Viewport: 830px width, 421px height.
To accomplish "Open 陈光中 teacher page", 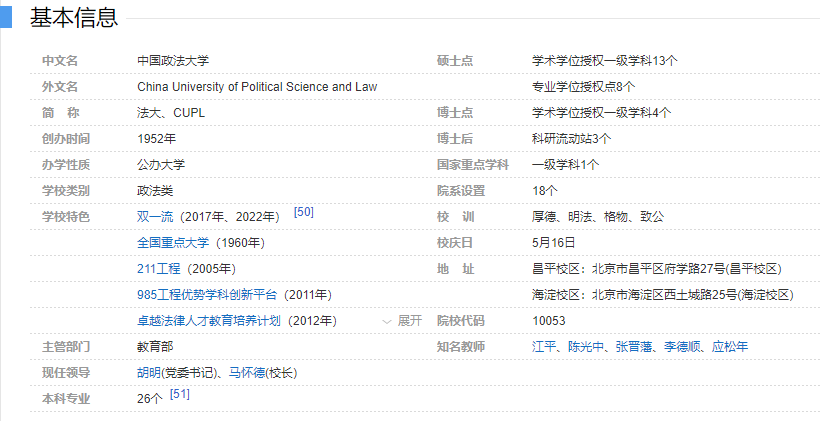I will 586,347.
